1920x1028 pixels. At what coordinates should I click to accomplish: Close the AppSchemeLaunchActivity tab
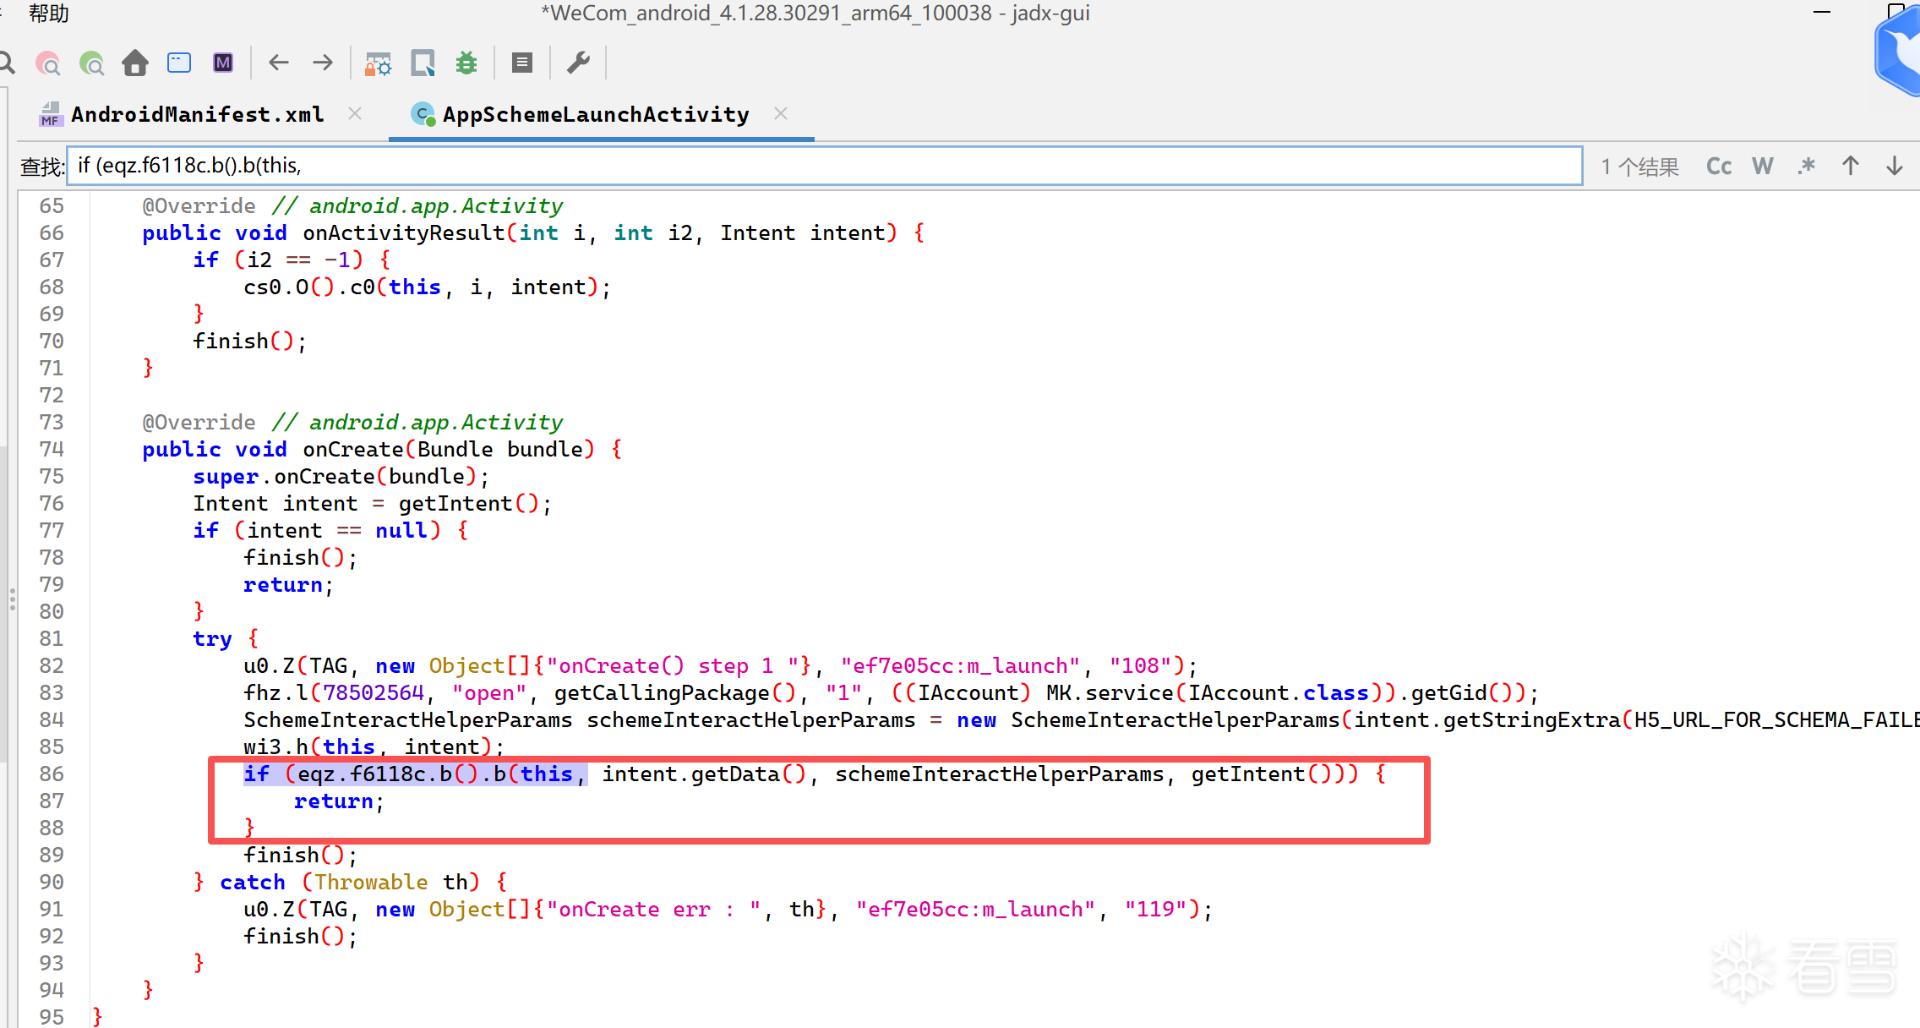[x=781, y=114]
